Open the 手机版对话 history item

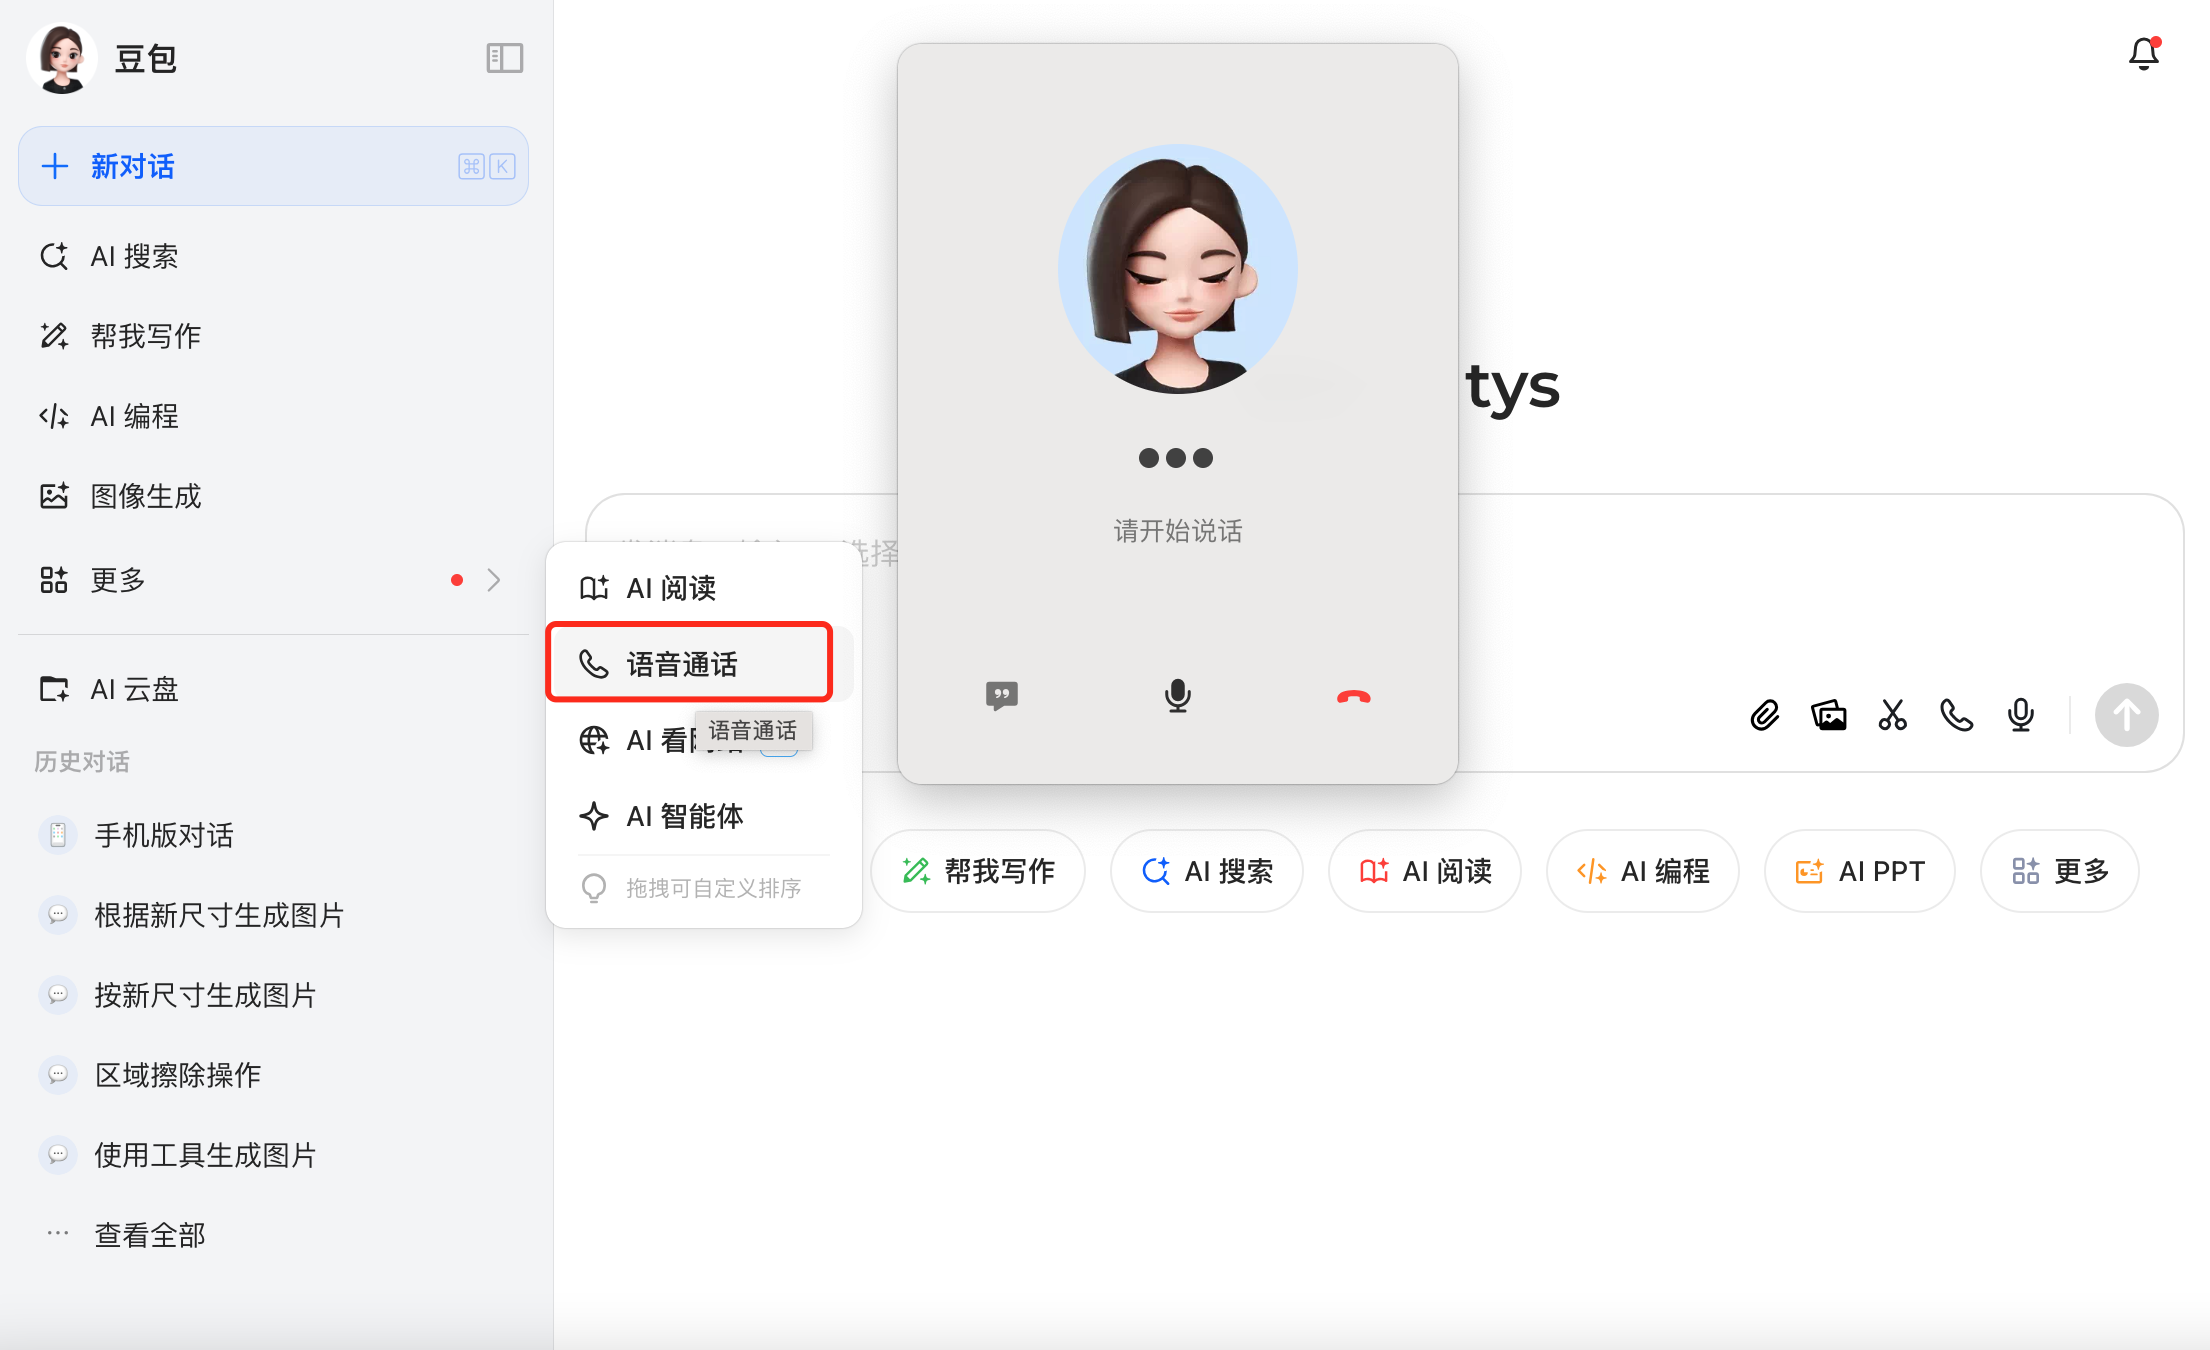point(273,835)
